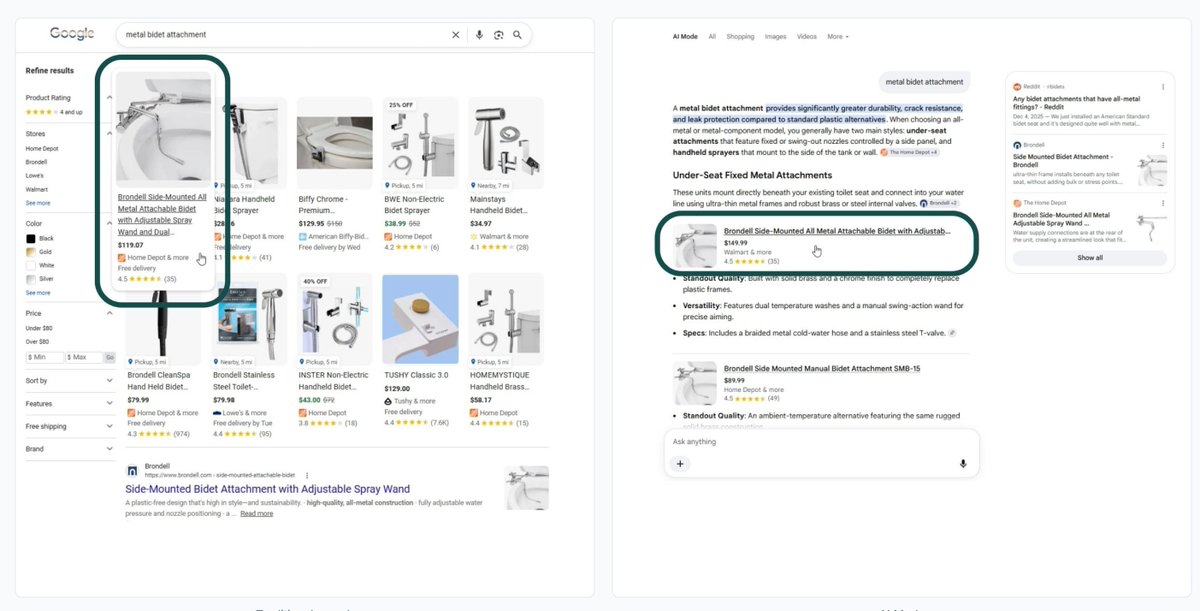The height and width of the screenshot is (611, 1200).
Task: Expand the Free shipping filter
Action: 110,427
